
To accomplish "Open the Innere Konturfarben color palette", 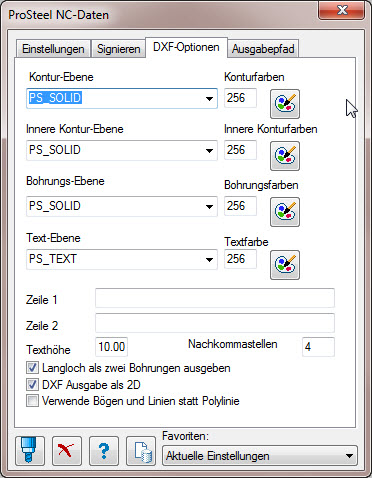I will 285,156.
